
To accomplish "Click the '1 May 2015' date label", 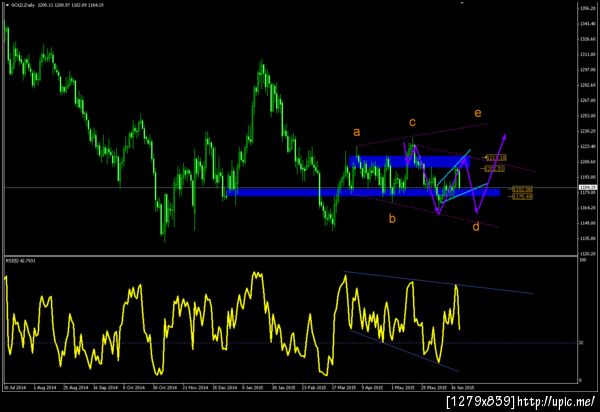I will 403,387.
